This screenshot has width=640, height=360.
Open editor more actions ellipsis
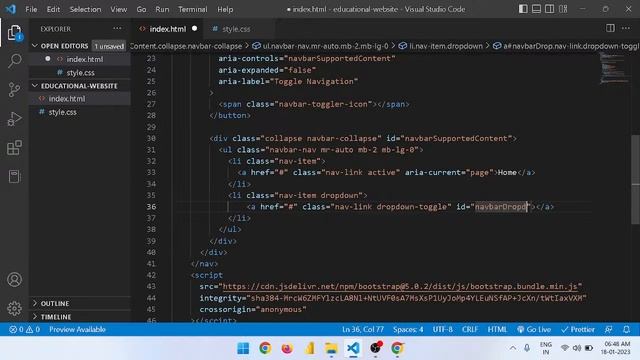coord(626,28)
